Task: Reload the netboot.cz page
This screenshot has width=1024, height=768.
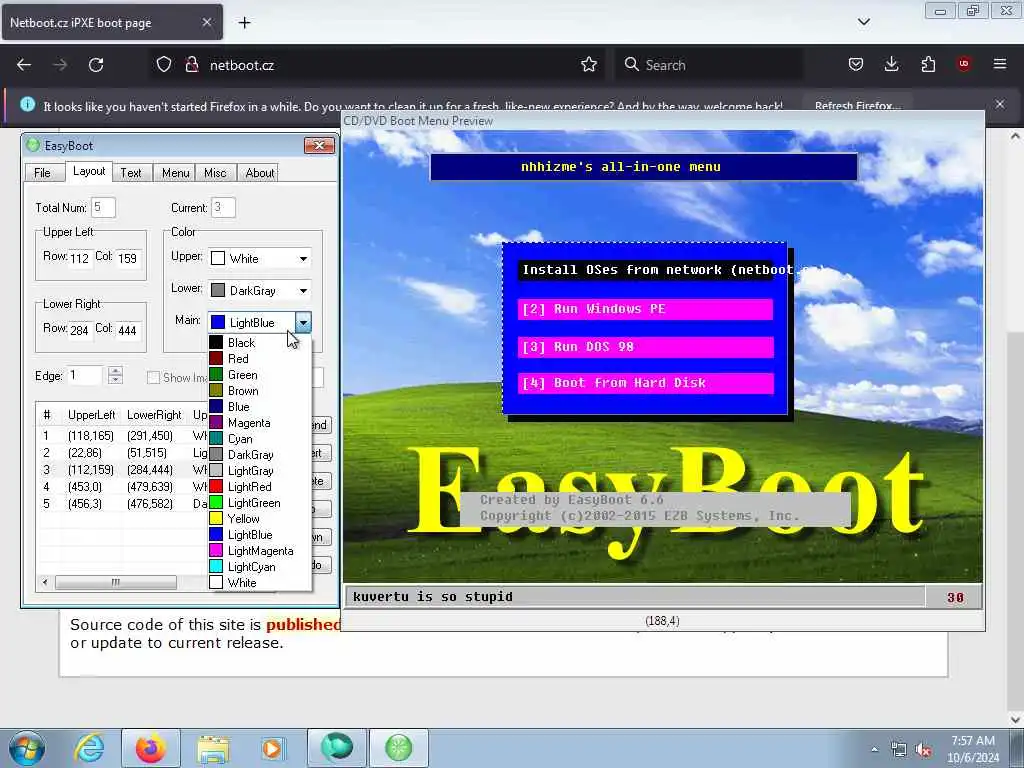Action: coord(96,65)
